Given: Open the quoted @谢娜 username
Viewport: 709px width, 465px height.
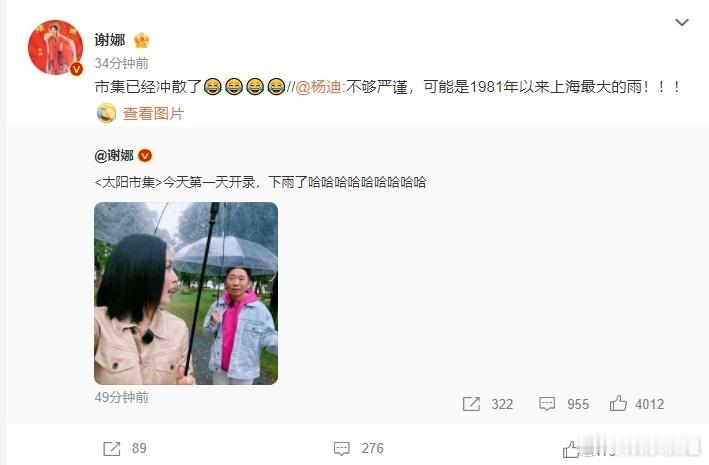Looking at the screenshot, I should tap(114, 156).
